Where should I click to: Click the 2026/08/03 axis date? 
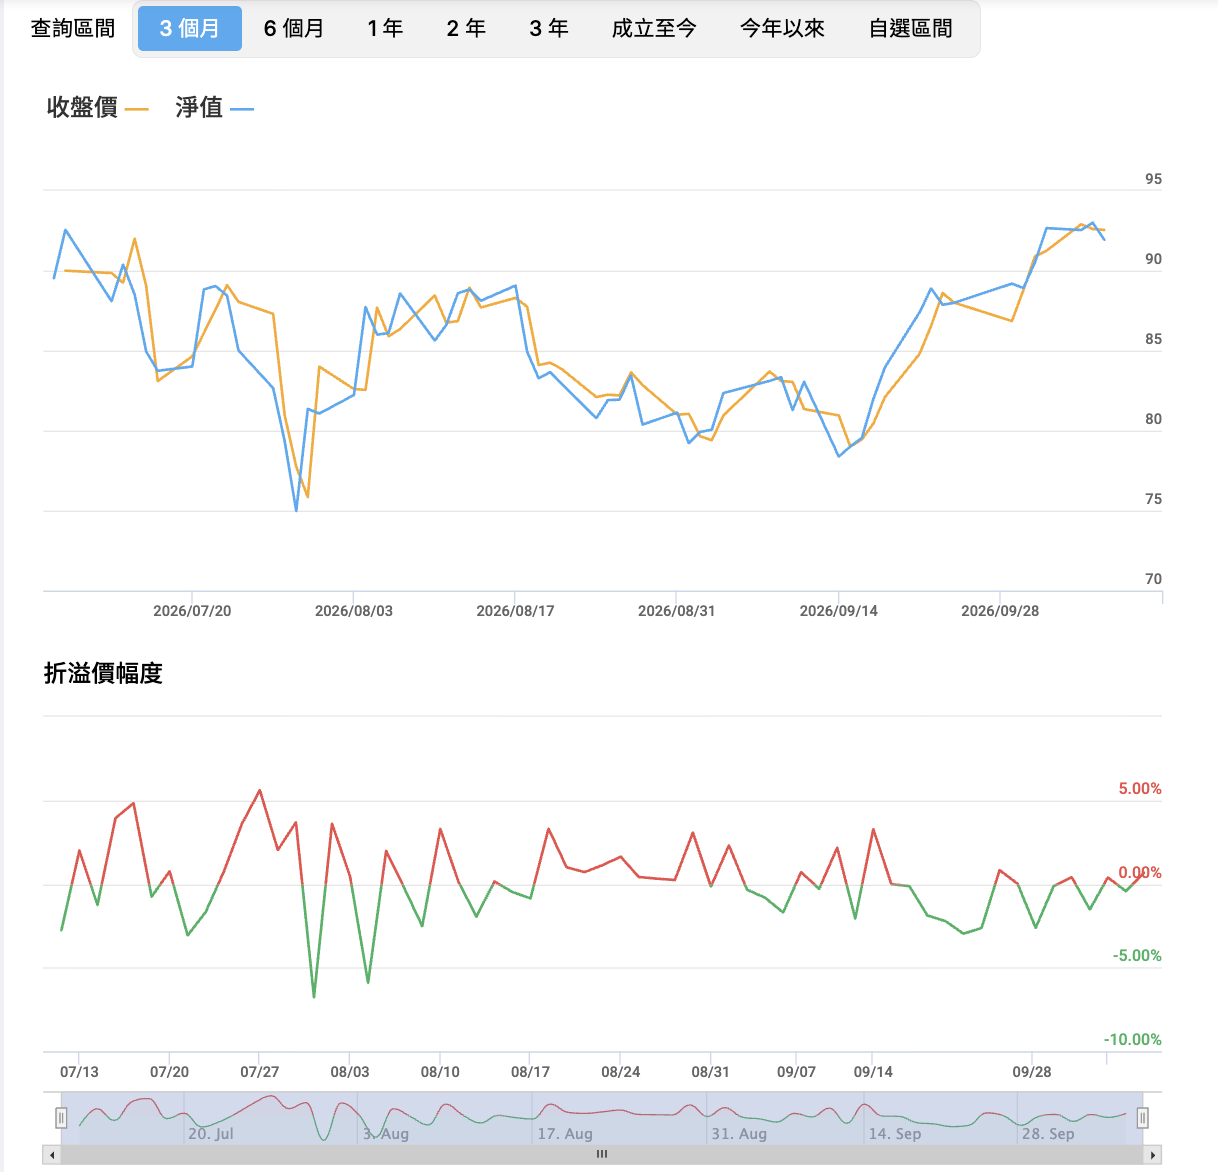tap(354, 611)
